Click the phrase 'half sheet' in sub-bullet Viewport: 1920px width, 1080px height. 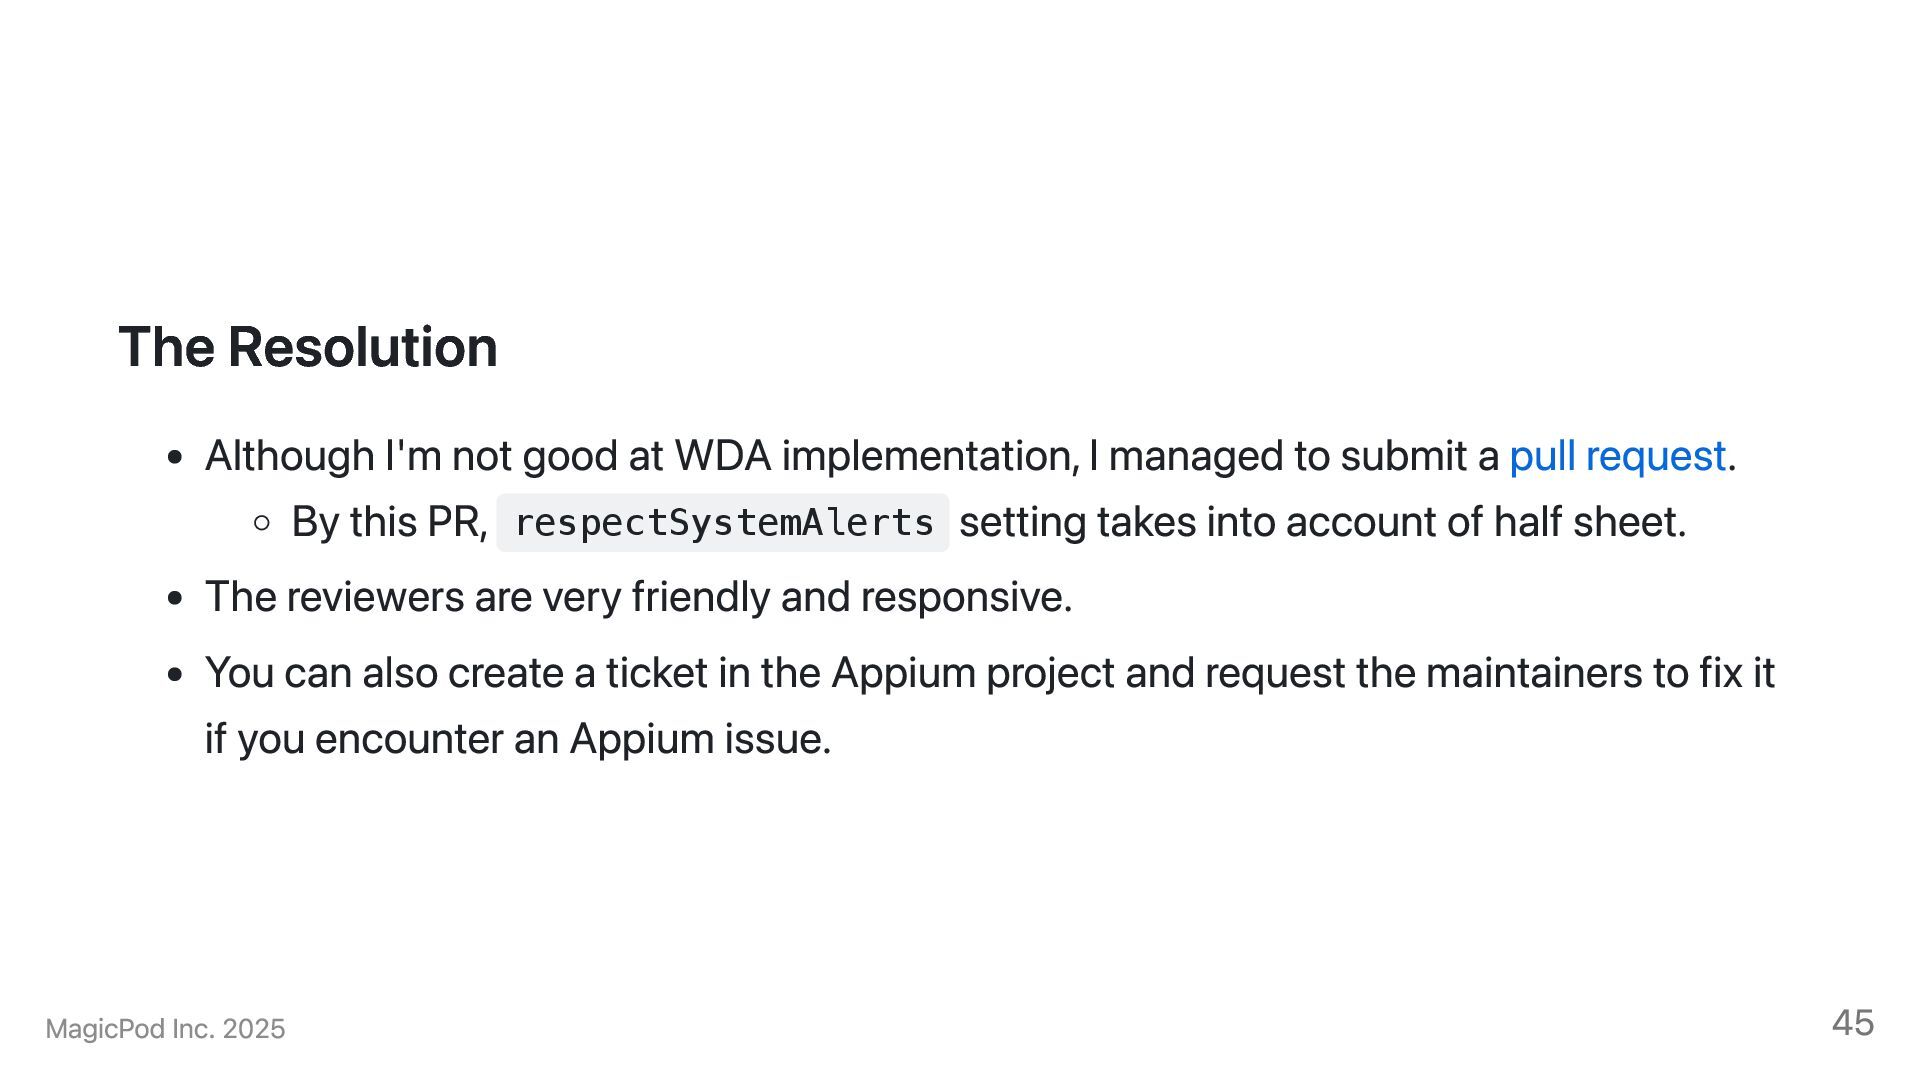click(1588, 523)
